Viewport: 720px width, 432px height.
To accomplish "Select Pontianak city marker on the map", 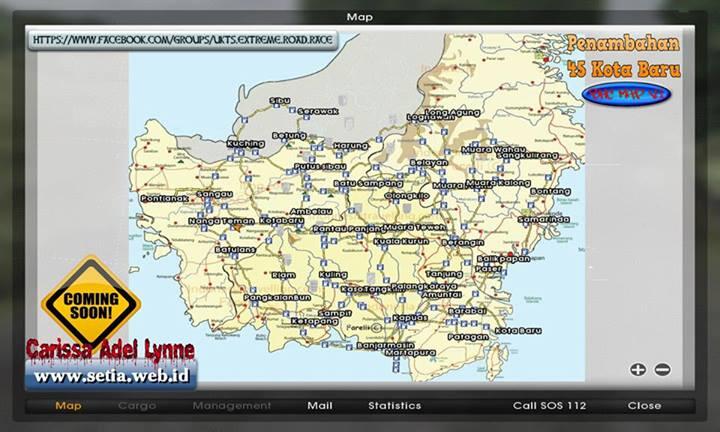I will point(165,199).
